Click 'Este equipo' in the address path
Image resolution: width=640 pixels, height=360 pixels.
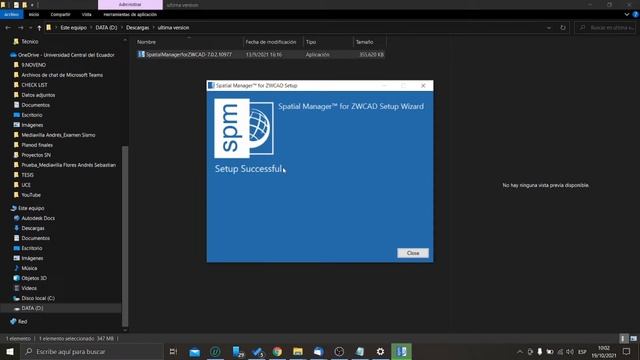[x=73, y=28]
